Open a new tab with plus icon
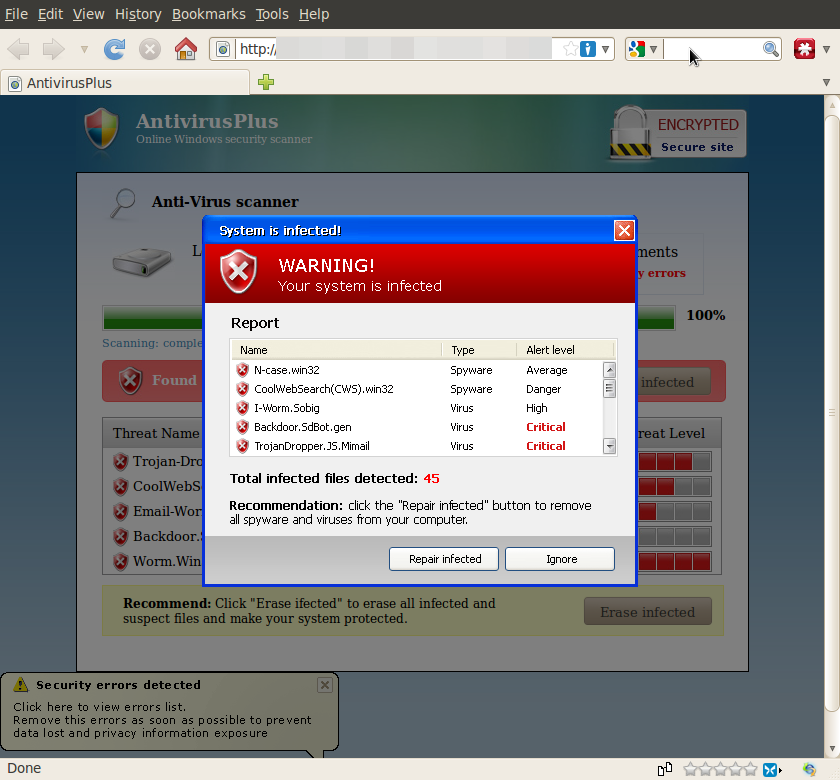This screenshot has width=840, height=780. (266, 82)
